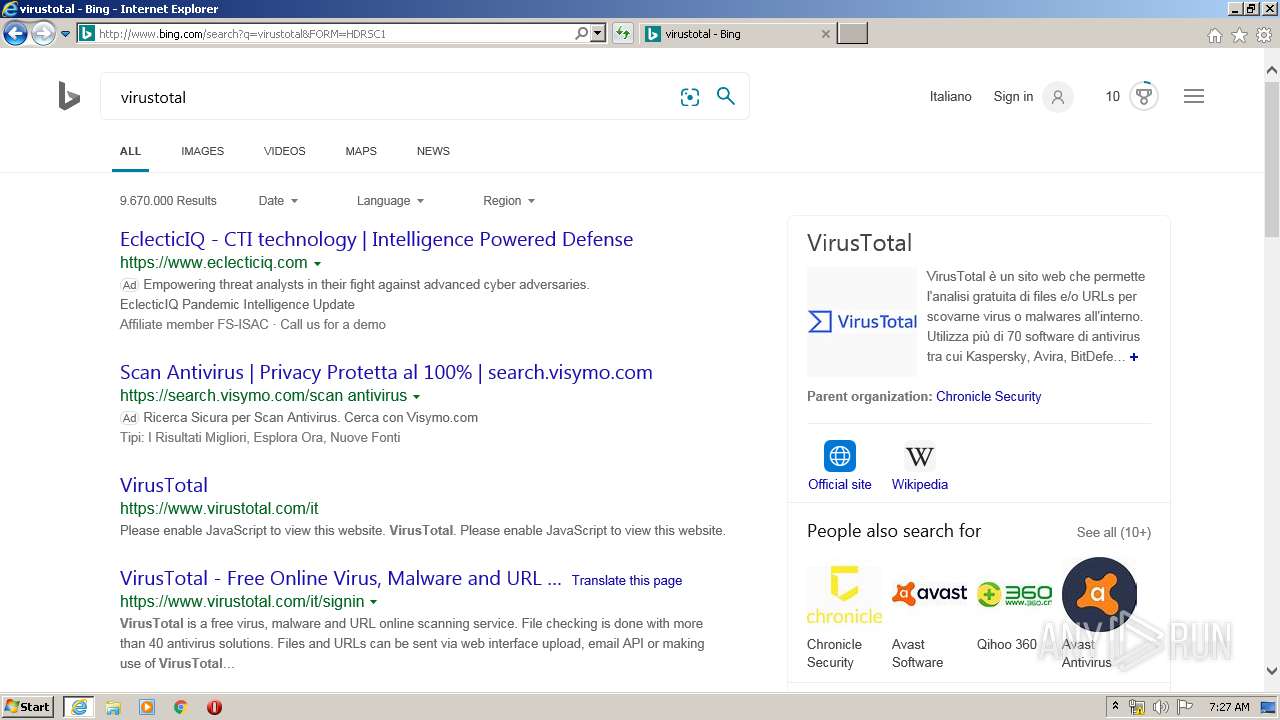The image size is (1280, 720).
Task: Click the vertical scrollbar up arrow
Action: [x=1271, y=70]
